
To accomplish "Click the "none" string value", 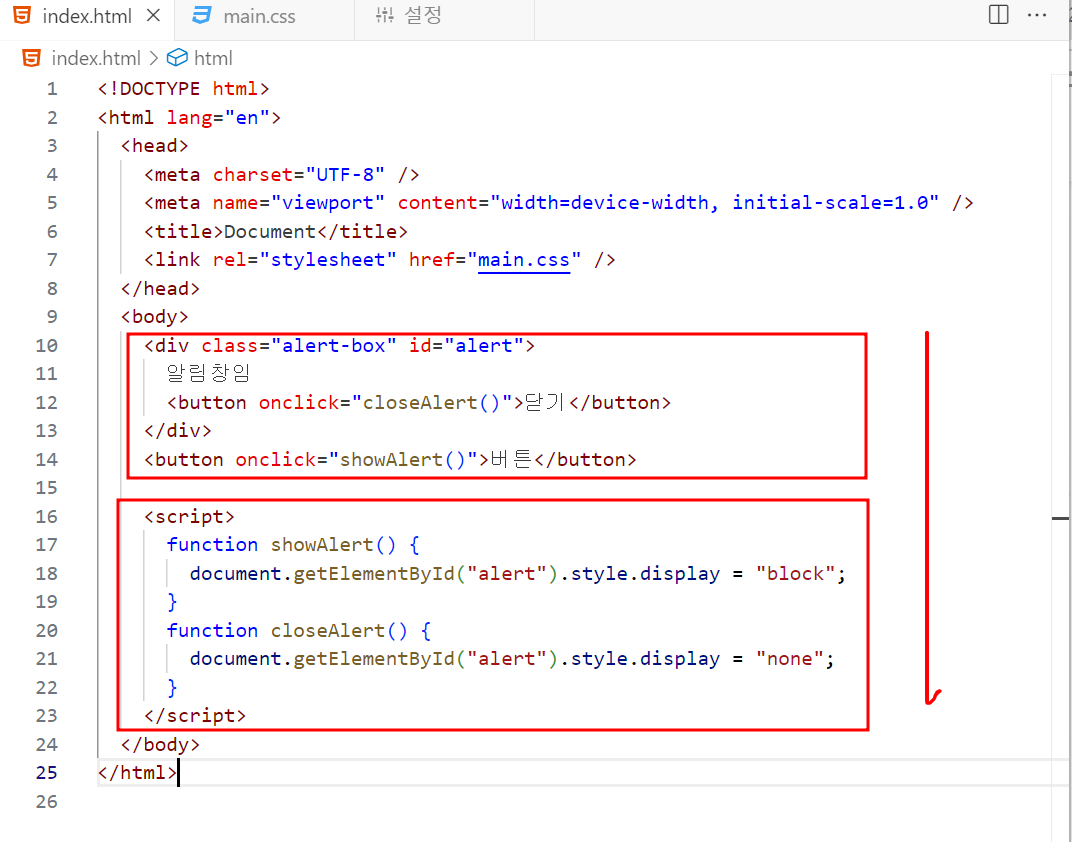I will tap(790, 659).
